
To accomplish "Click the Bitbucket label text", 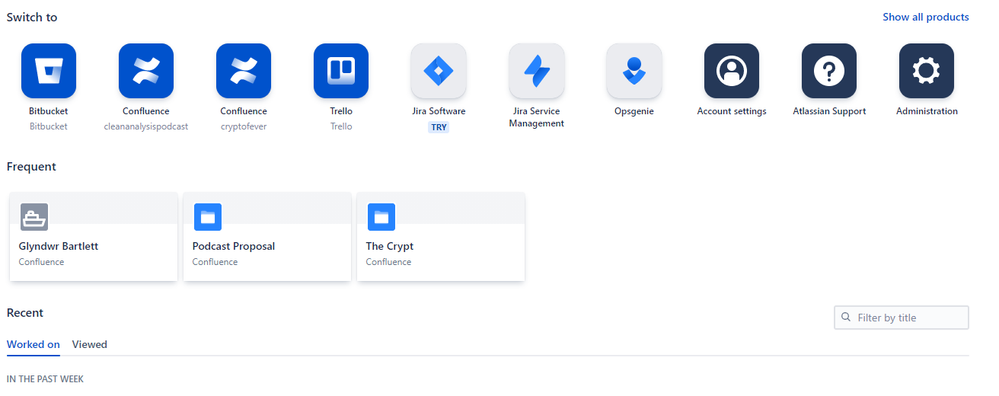I will click(48, 111).
